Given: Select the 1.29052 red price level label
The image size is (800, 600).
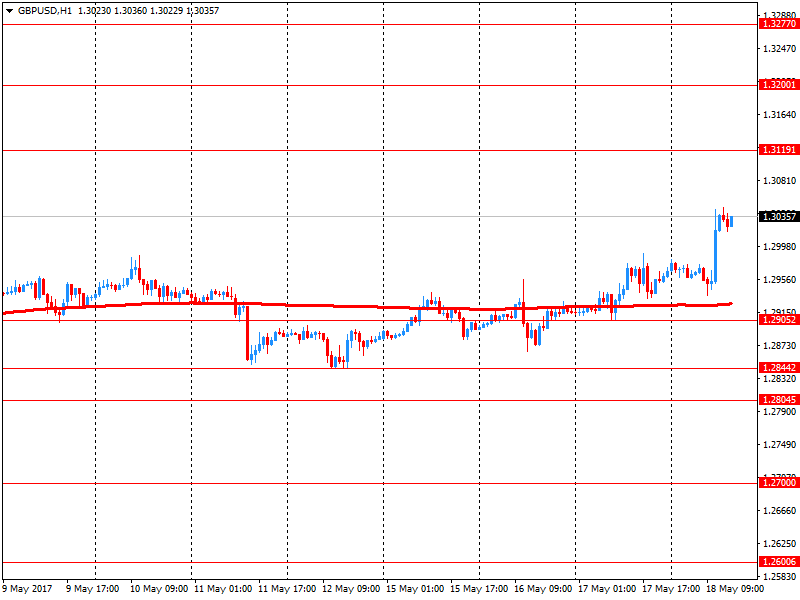Looking at the screenshot, I should (x=779, y=320).
